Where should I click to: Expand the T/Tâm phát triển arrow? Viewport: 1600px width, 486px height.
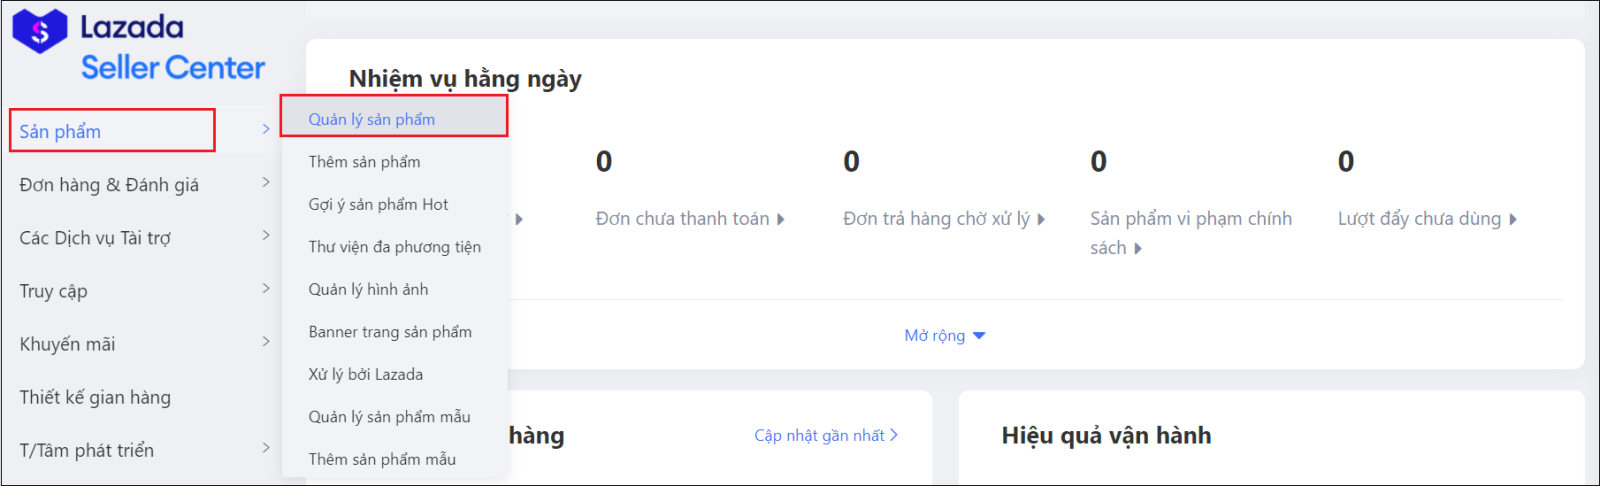click(x=266, y=447)
